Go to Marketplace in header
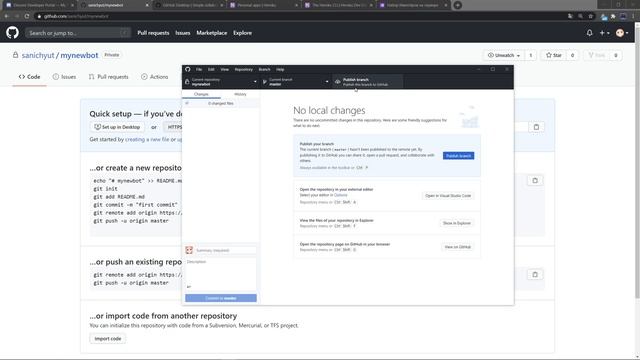This screenshot has width=640, height=360. 211,33
